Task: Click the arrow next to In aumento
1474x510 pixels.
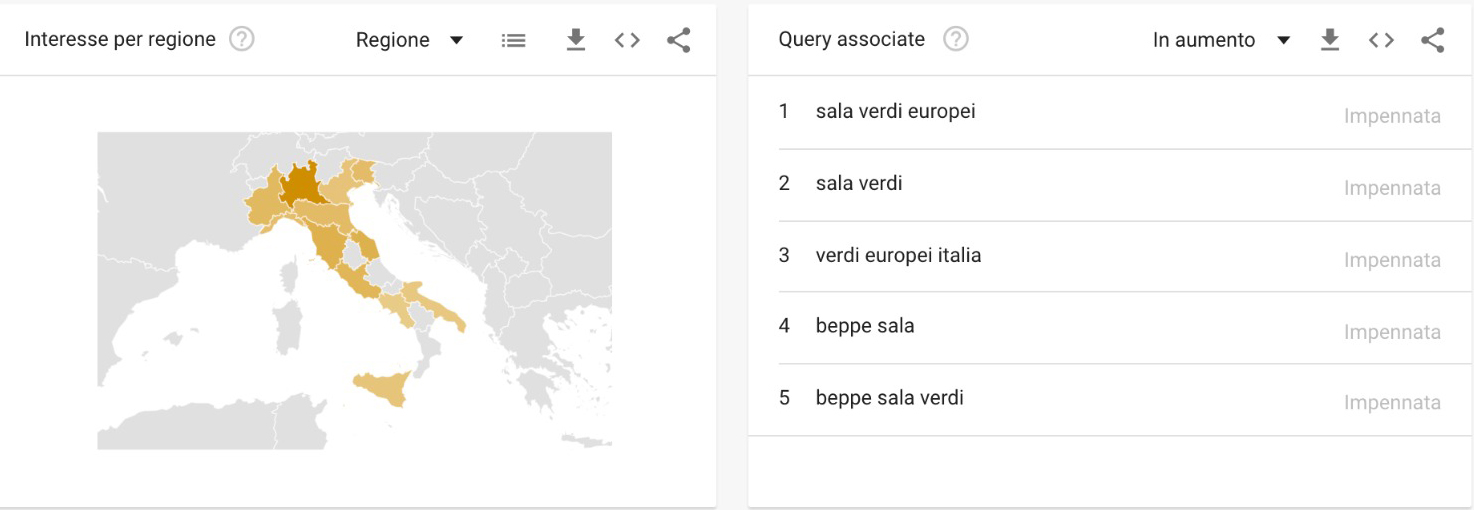Action: (x=1284, y=40)
